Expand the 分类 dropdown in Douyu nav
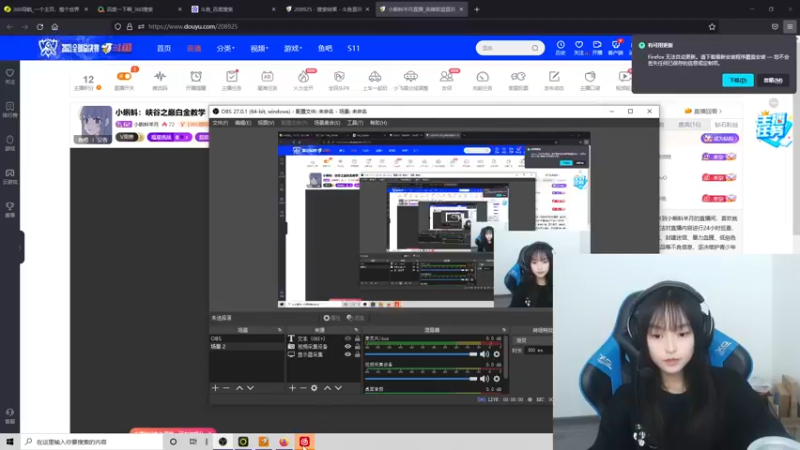800x450 pixels. click(225, 48)
